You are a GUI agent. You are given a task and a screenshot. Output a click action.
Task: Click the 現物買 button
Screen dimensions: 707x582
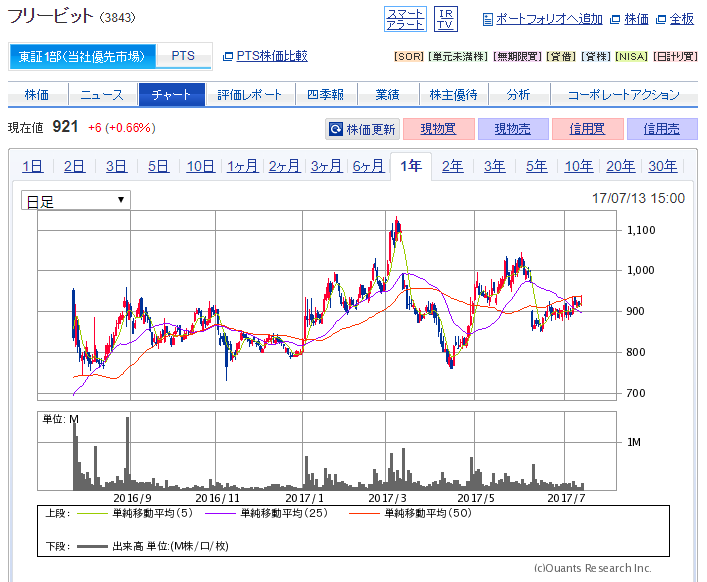(438, 129)
